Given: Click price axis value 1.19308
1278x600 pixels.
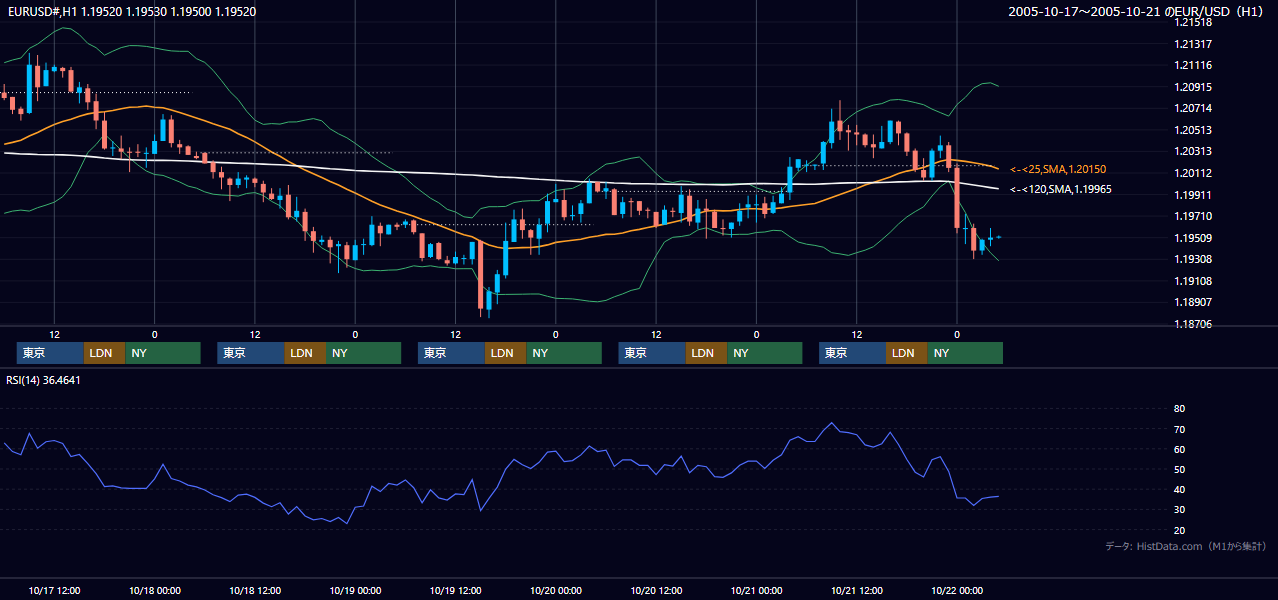Looking at the screenshot, I should tap(1194, 259).
